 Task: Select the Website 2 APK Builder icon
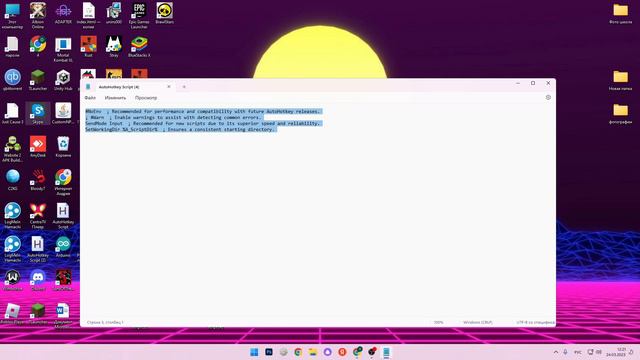click(13, 149)
